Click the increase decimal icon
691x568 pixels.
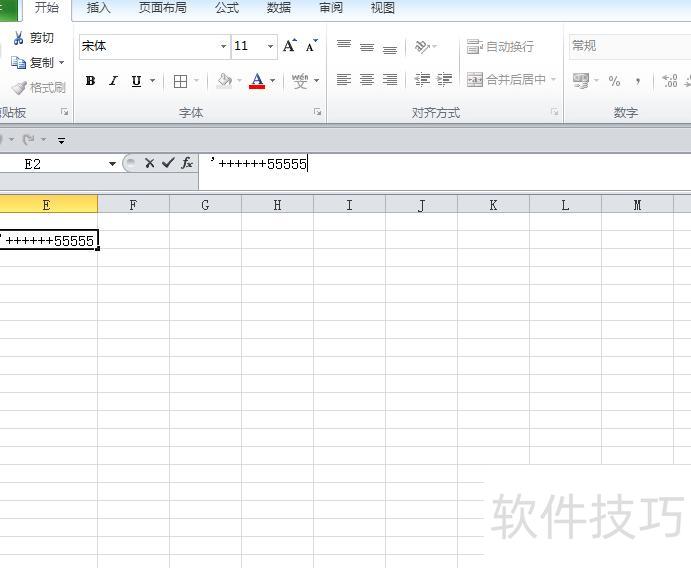[x=670, y=81]
